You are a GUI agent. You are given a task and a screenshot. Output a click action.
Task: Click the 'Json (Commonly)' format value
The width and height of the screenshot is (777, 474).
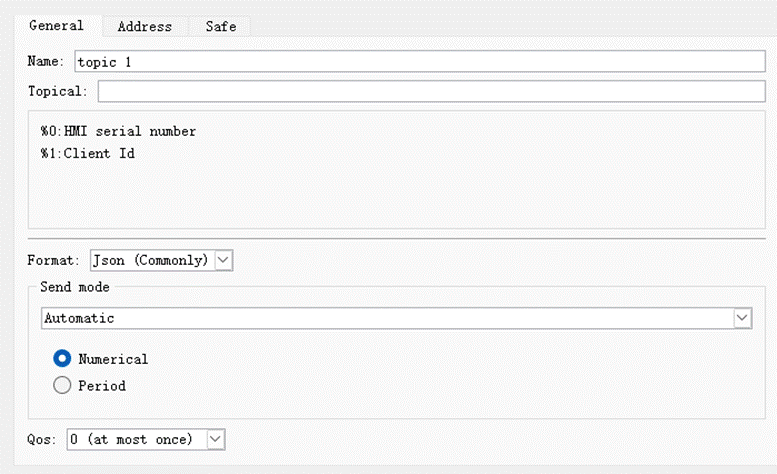tap(150, 260)
